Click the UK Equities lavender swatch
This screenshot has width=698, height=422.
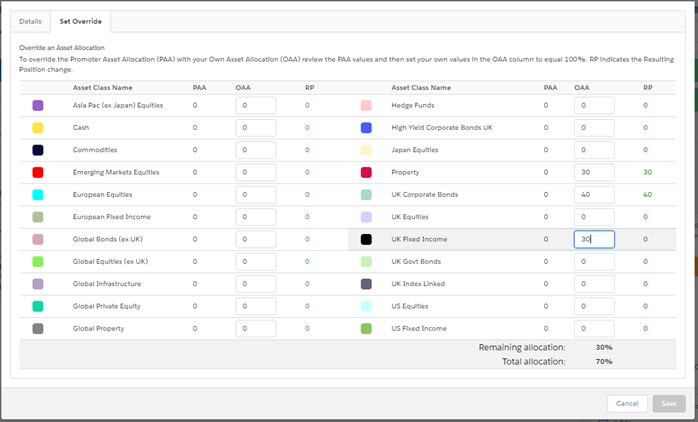click(x=366, y=217)
